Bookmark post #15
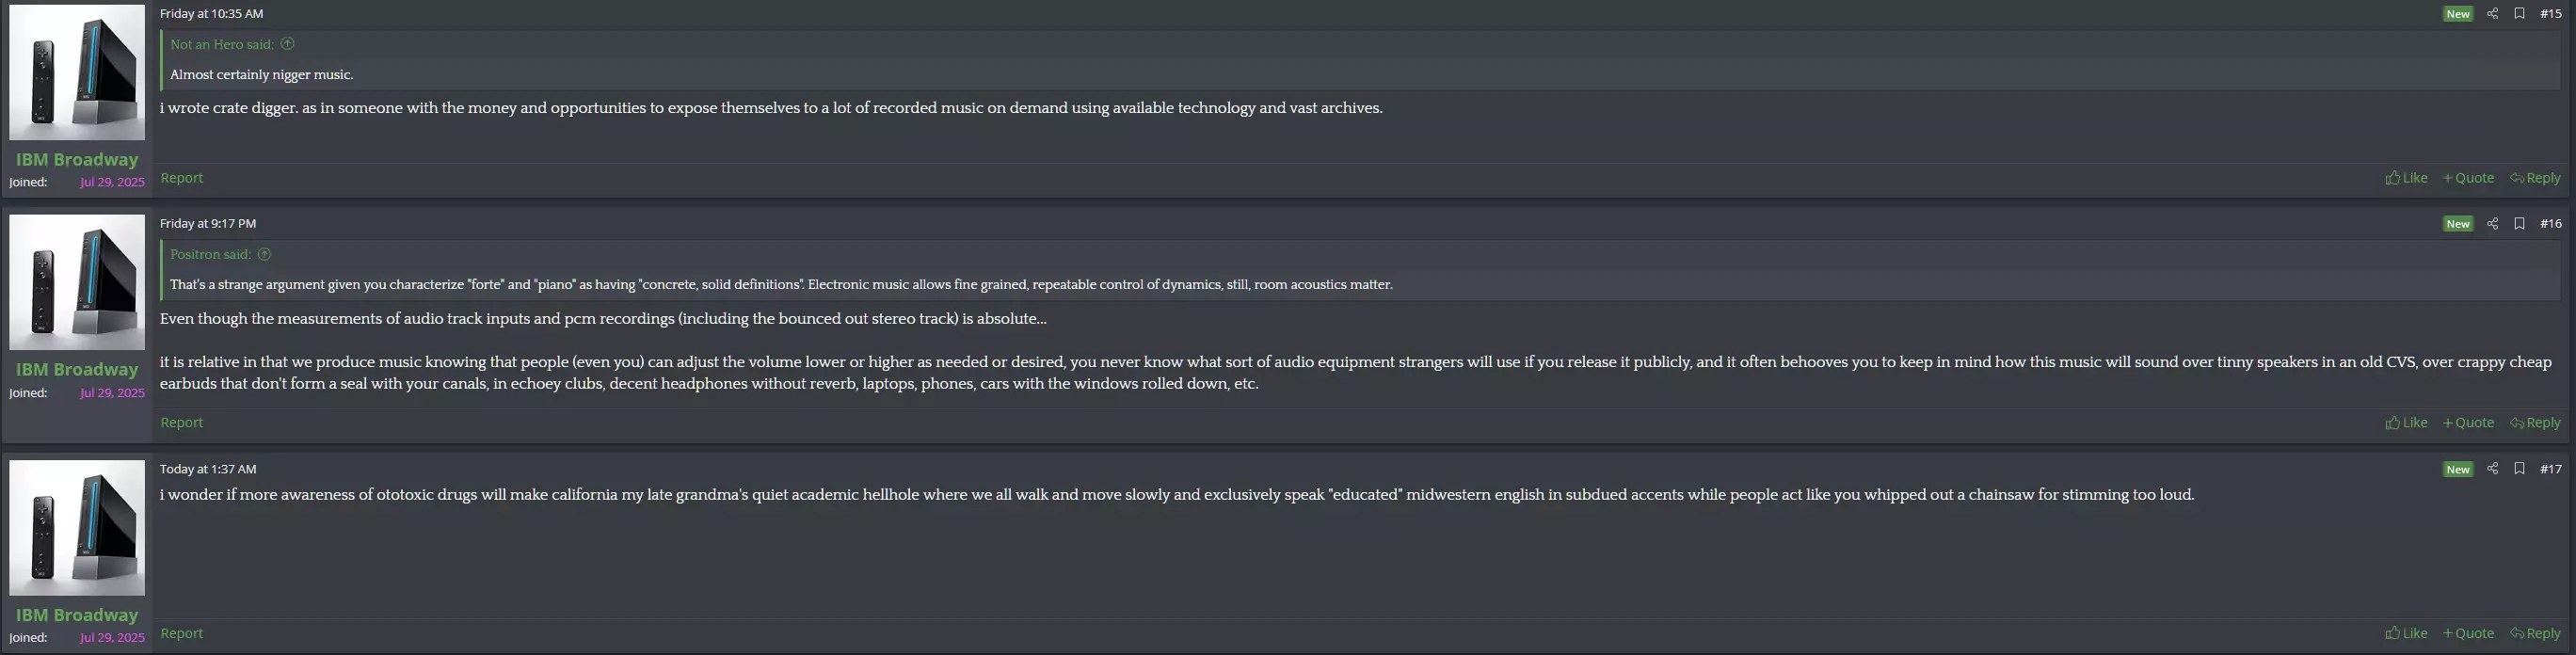The width and height of the screenshot is (2576, 655). (x=2519, y=14)
